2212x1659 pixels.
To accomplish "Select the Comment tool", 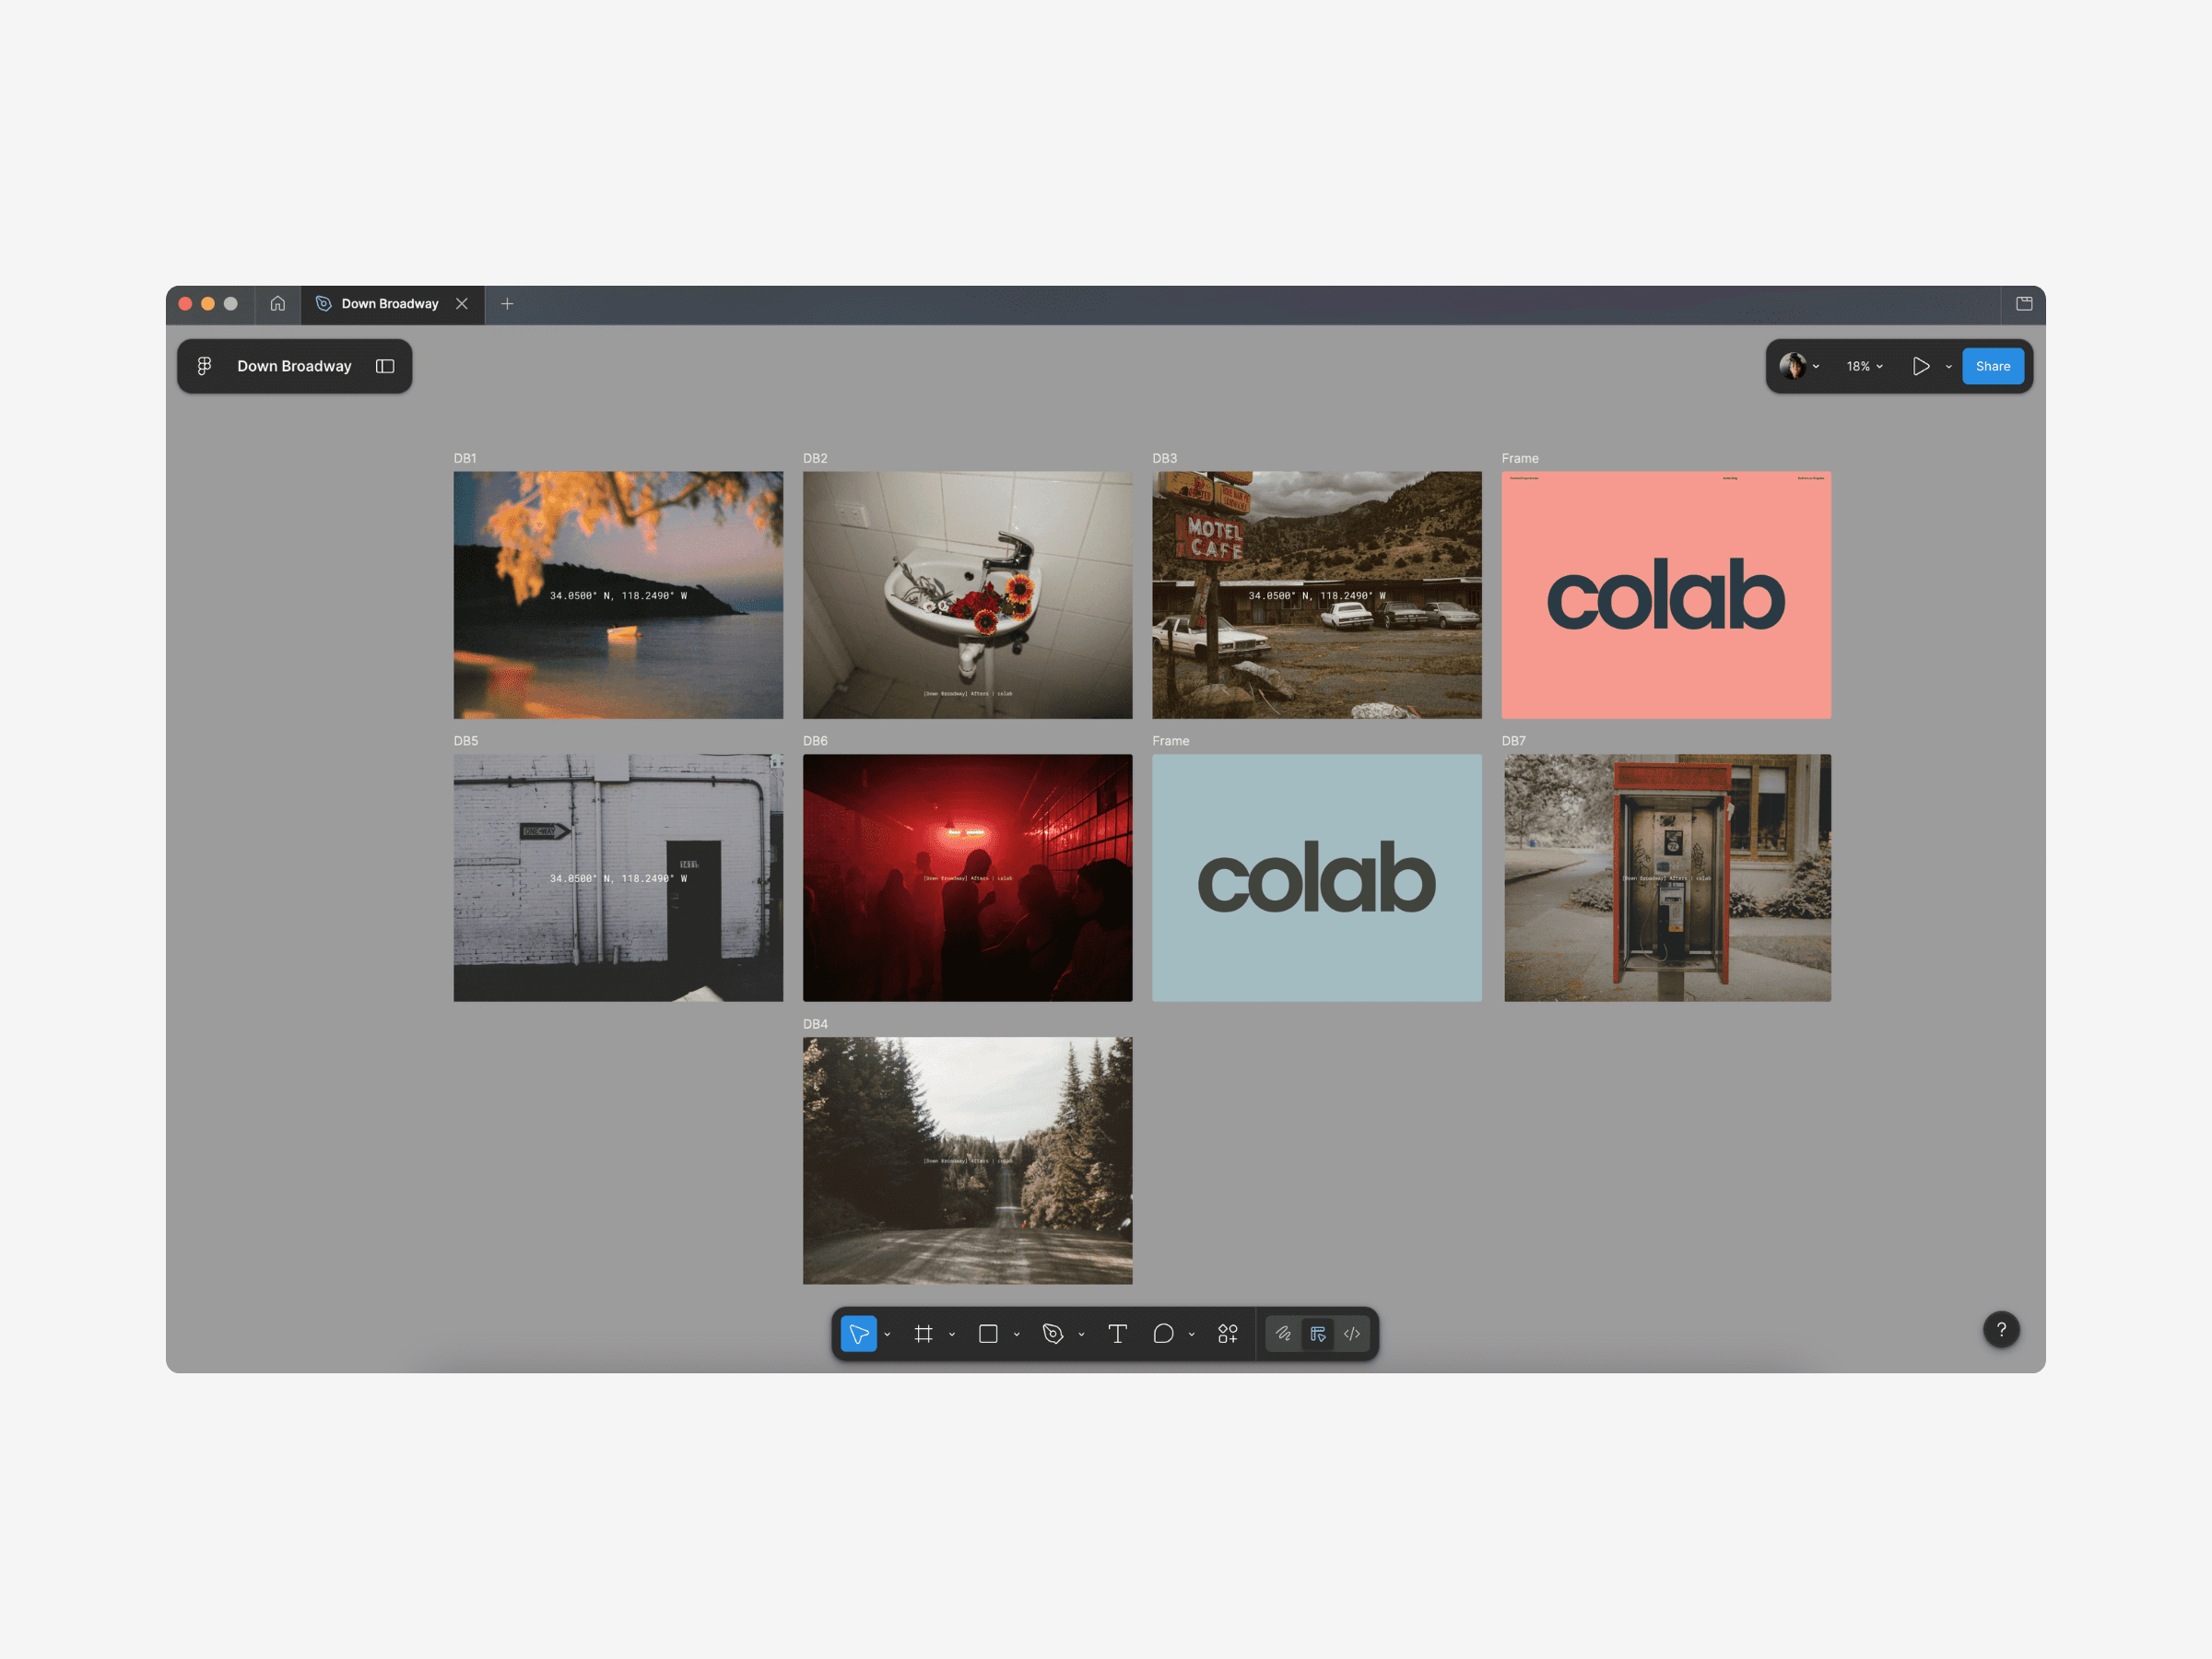I will [x=1162, y=1333].
